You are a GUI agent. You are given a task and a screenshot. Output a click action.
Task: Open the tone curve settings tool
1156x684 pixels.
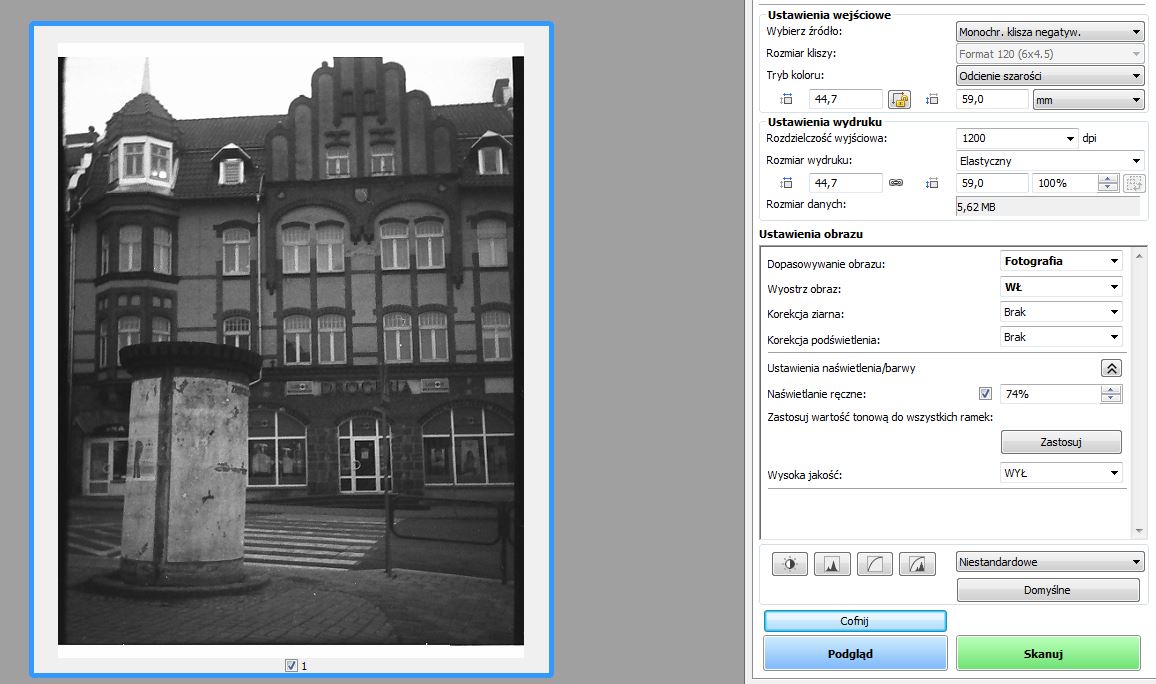coord(874,565)
